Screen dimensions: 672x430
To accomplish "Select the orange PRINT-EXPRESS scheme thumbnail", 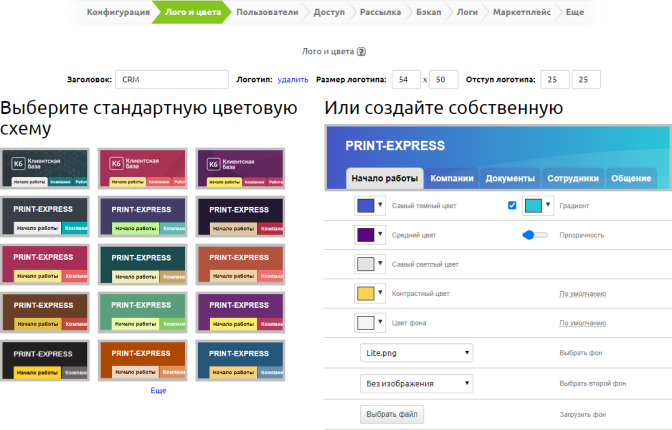I will (x=142, y=359).
